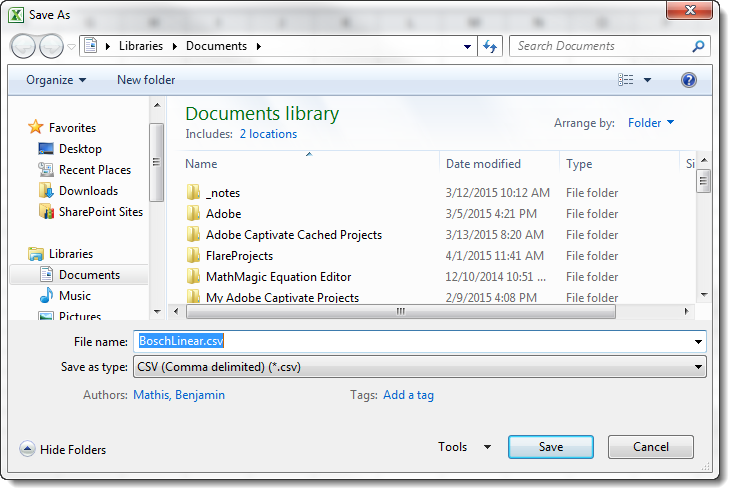Collapse folder pane with Hide Folders
The height and width of the screenshot is (495, 735).
coord(63,450)
